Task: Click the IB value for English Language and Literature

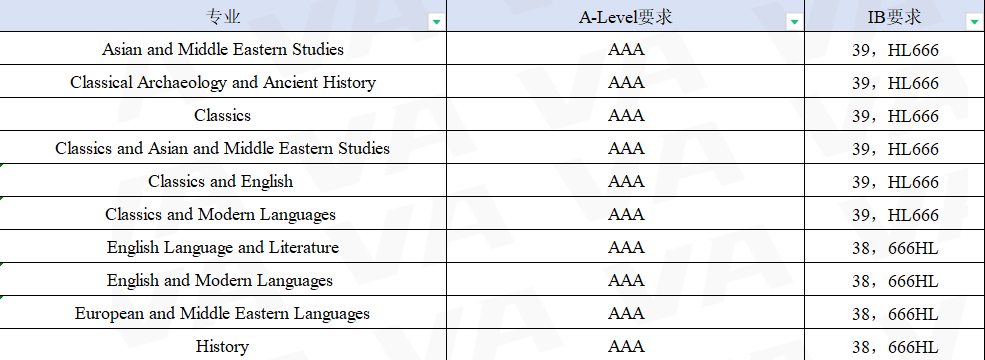Action: (895, 248)
